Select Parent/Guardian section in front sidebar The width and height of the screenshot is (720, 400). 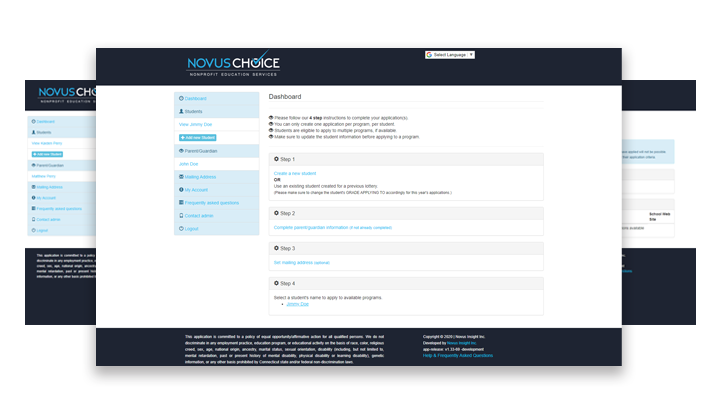216,151
